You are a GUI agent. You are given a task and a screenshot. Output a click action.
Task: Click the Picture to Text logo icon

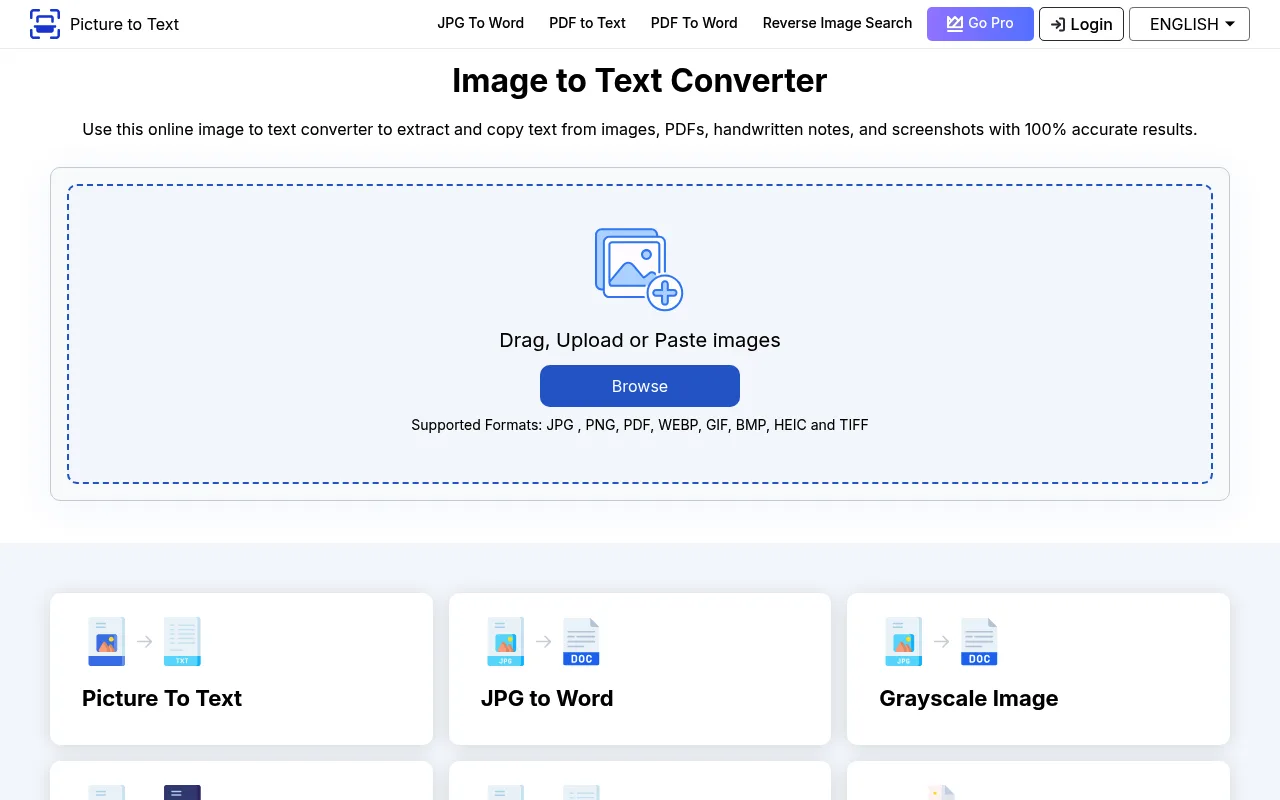45,24
